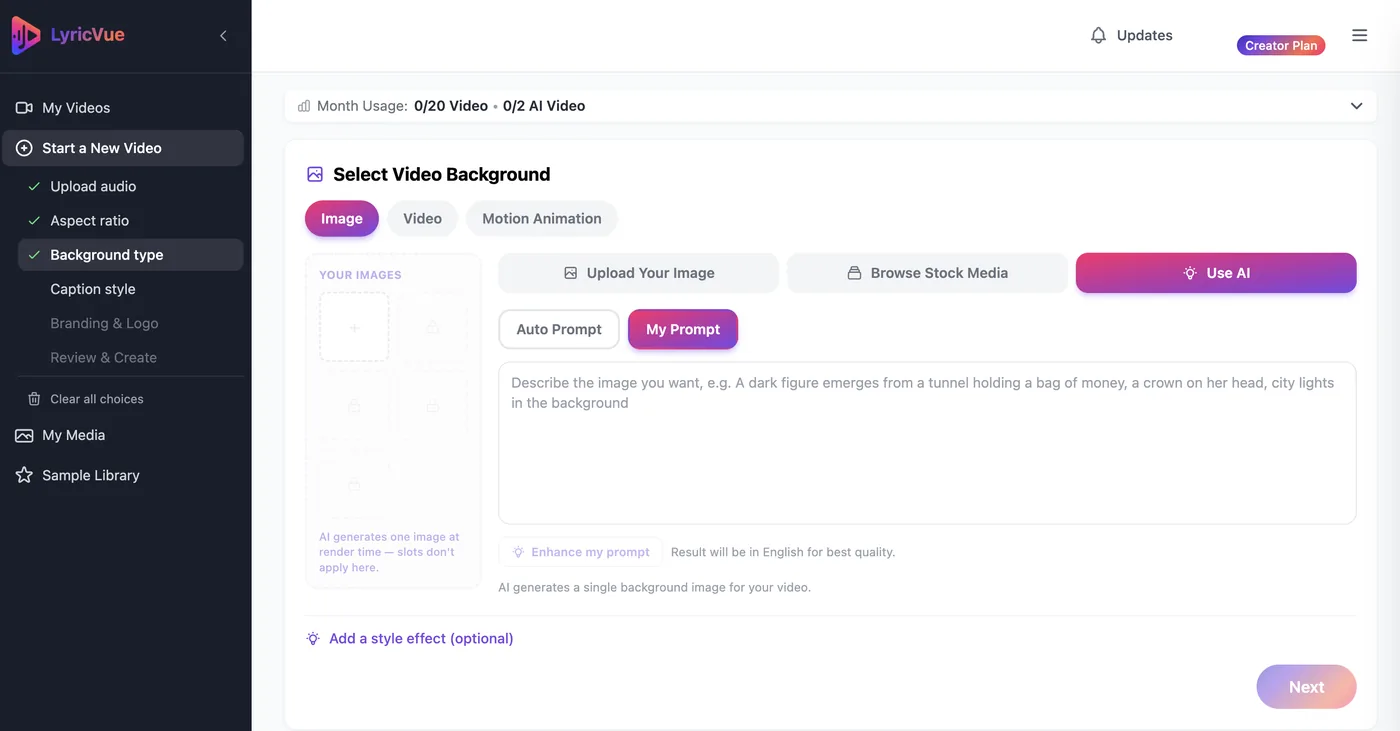Click the Sample Library star icon
Screen dimensions: 1400x731
click(24, 475)
